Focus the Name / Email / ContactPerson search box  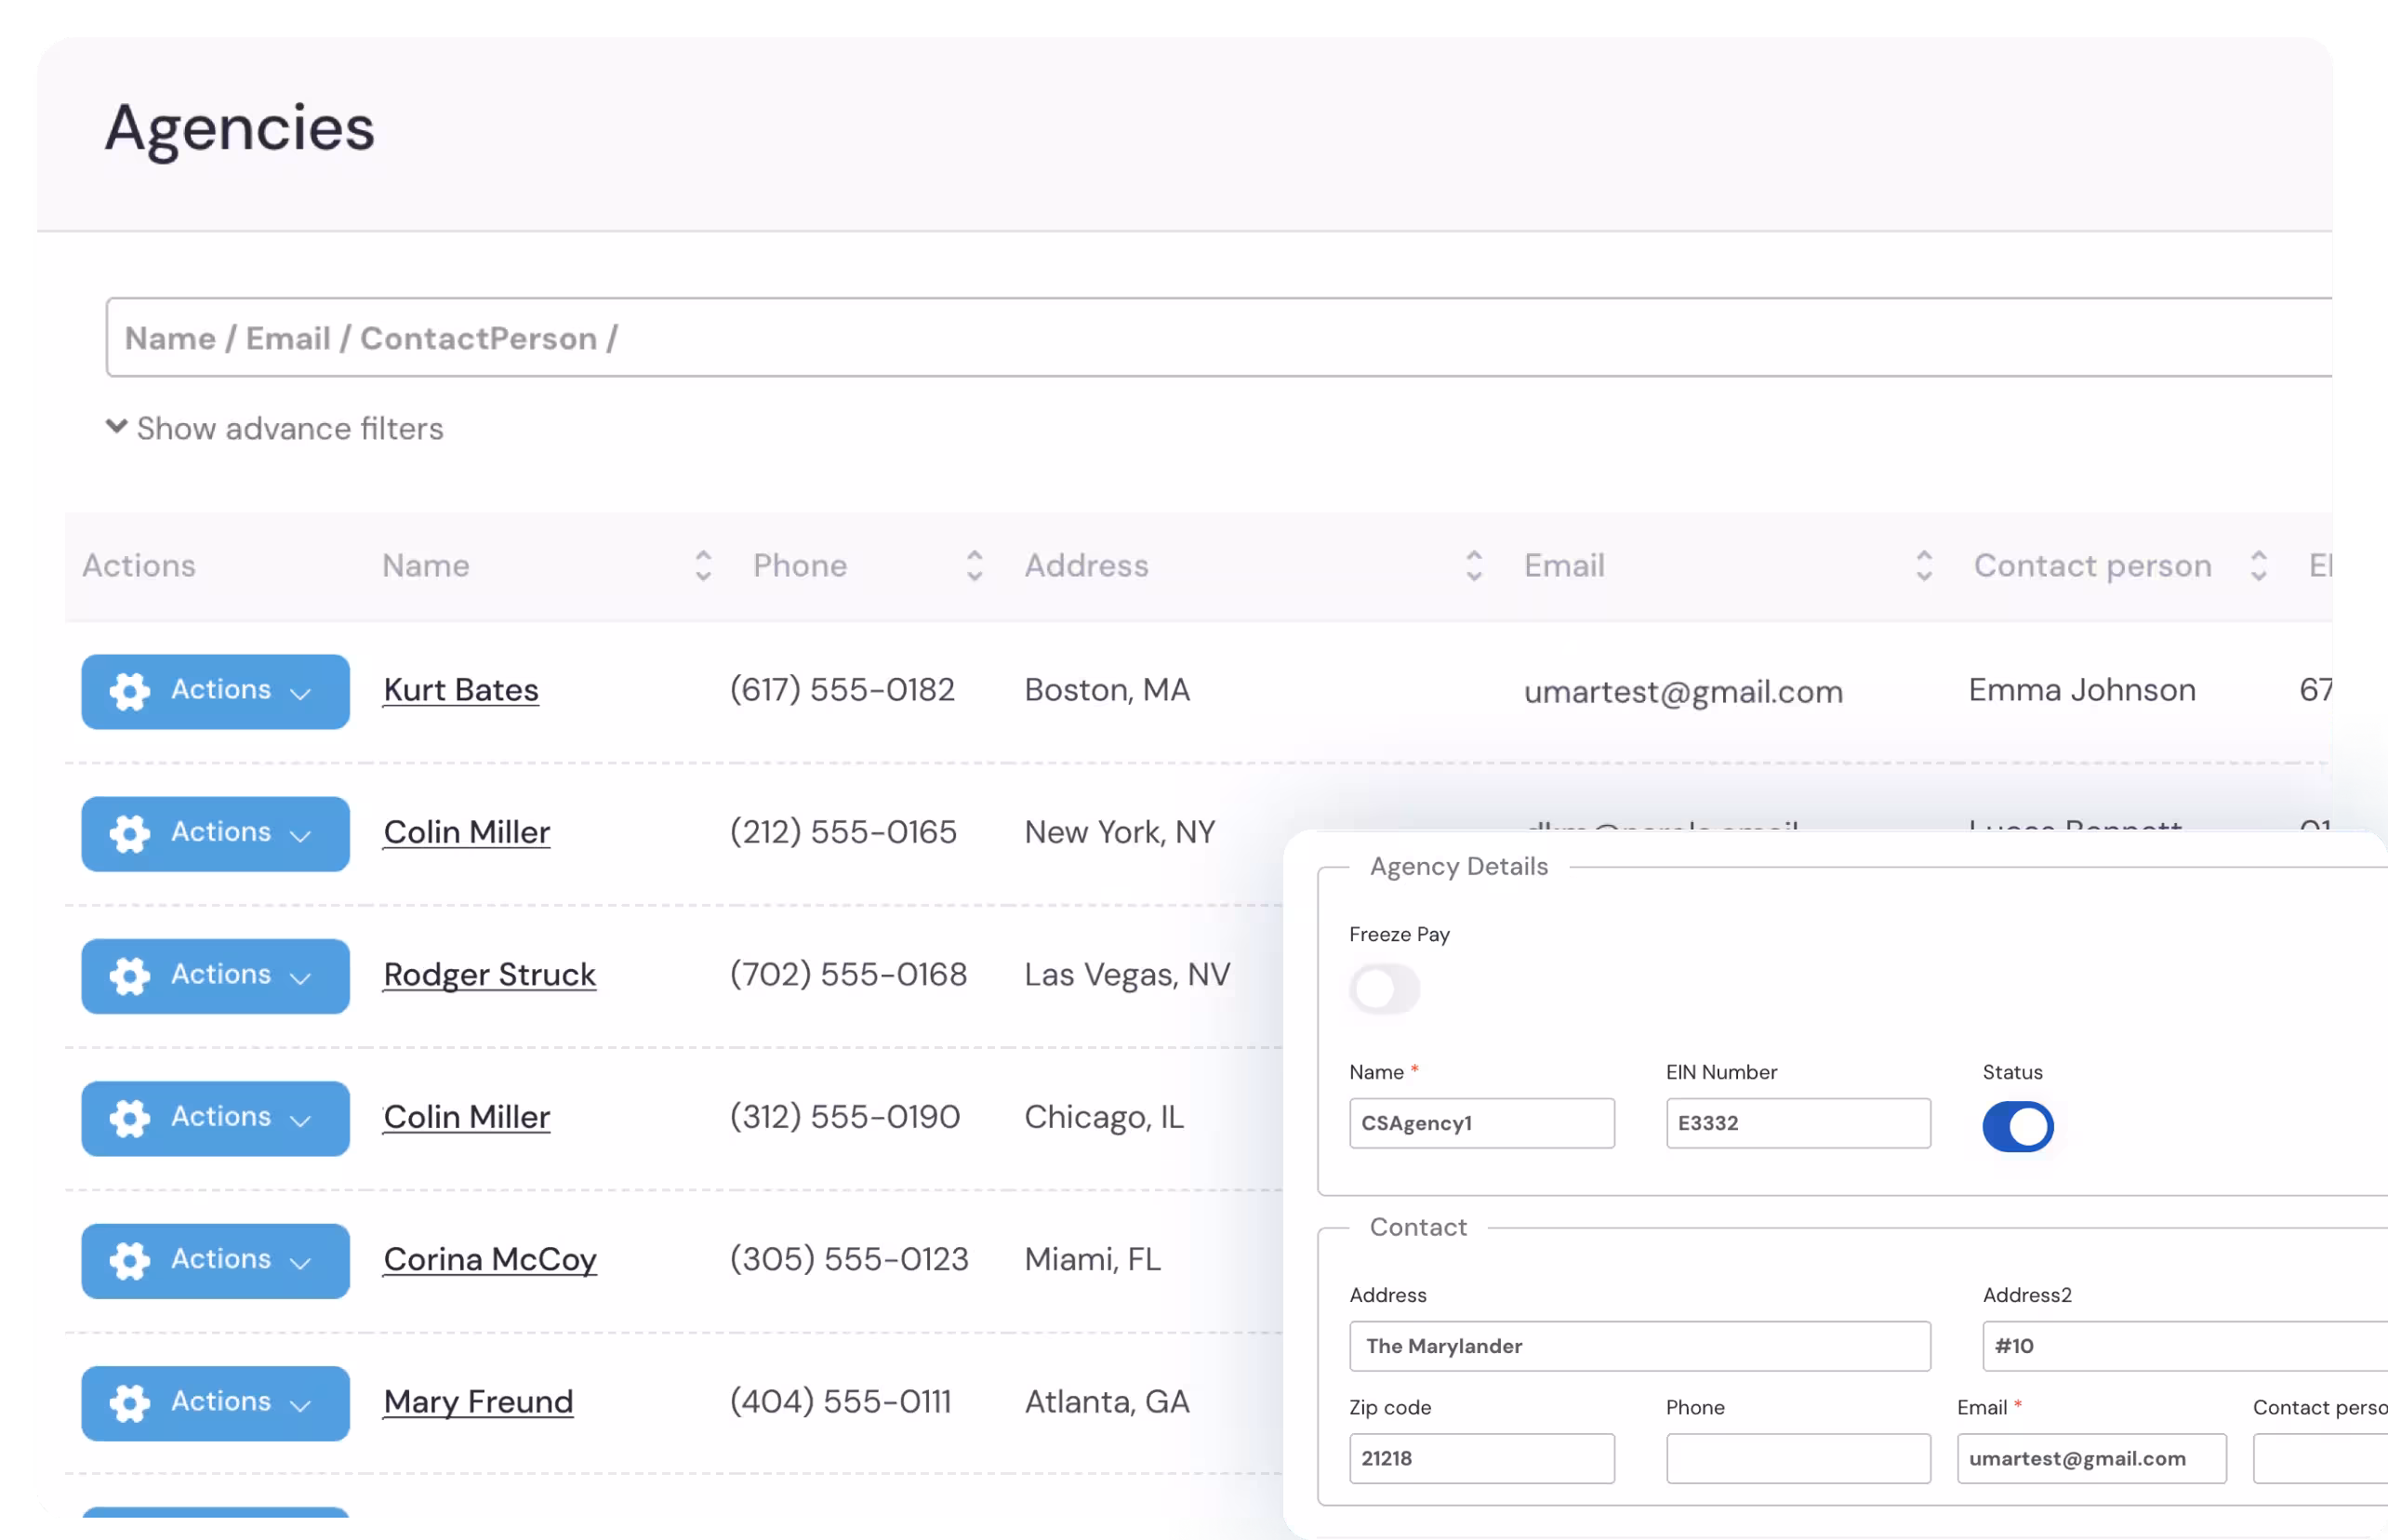click(x=1219, y=337)
